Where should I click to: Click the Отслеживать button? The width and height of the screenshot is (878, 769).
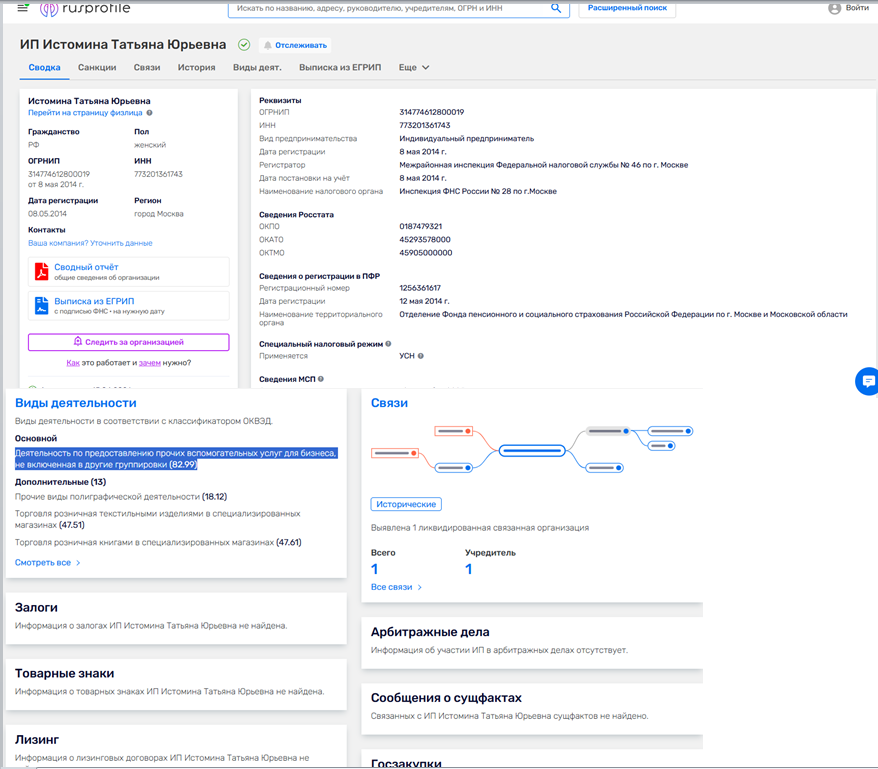click(295, 45)
